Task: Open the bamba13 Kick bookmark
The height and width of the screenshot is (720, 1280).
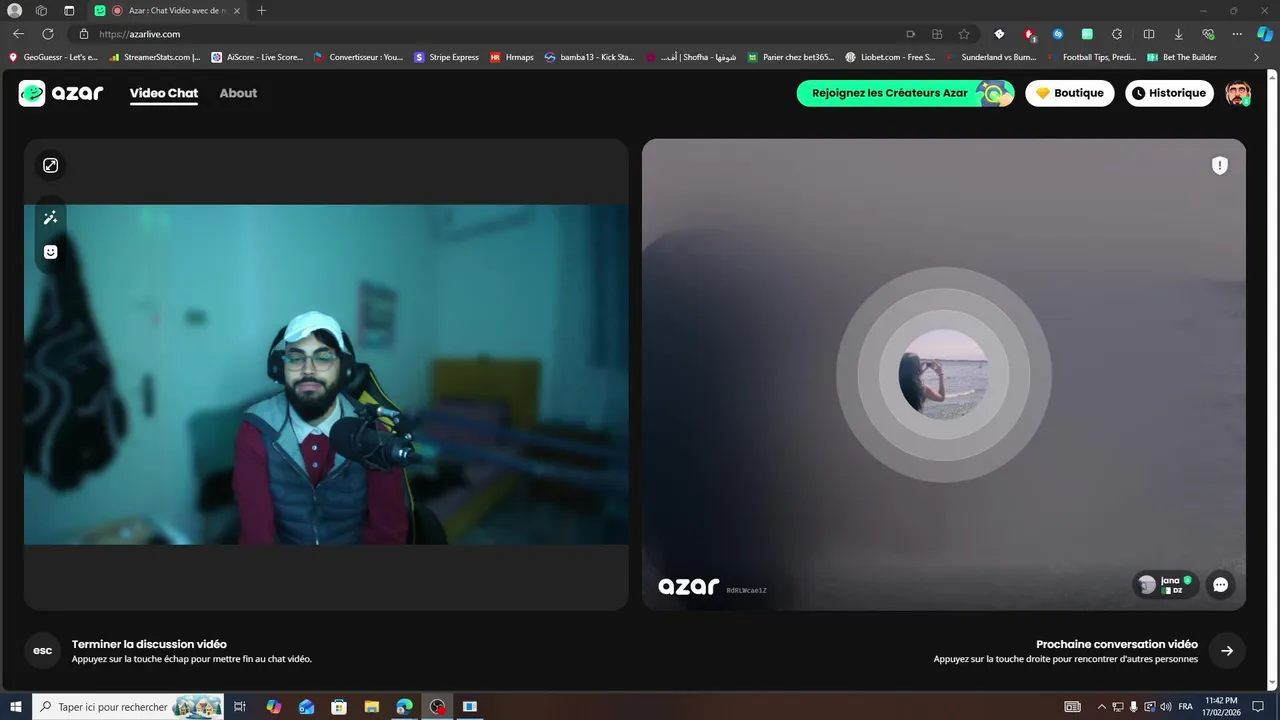Action: pyautogui.click(x=590, y=57)
